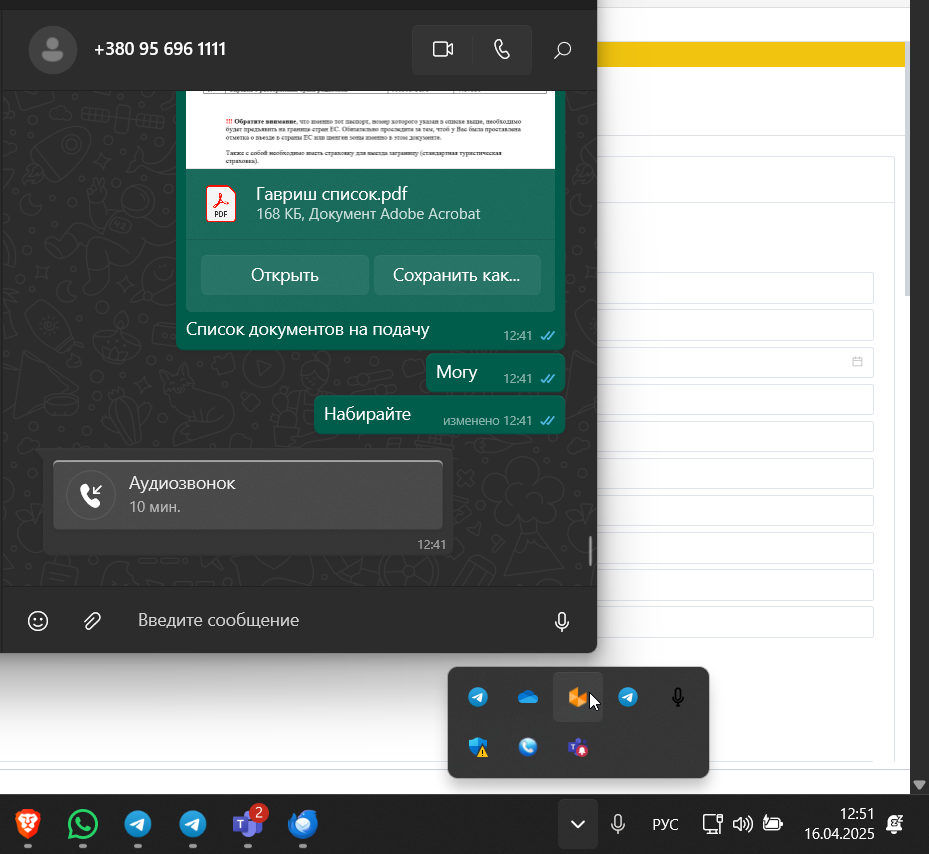Image resolution: width=929 pixels, height=854 pixels.
Task: Open the Гавриш список.pdf document preview
Action: pyautogui.click(x=370, y=130)
